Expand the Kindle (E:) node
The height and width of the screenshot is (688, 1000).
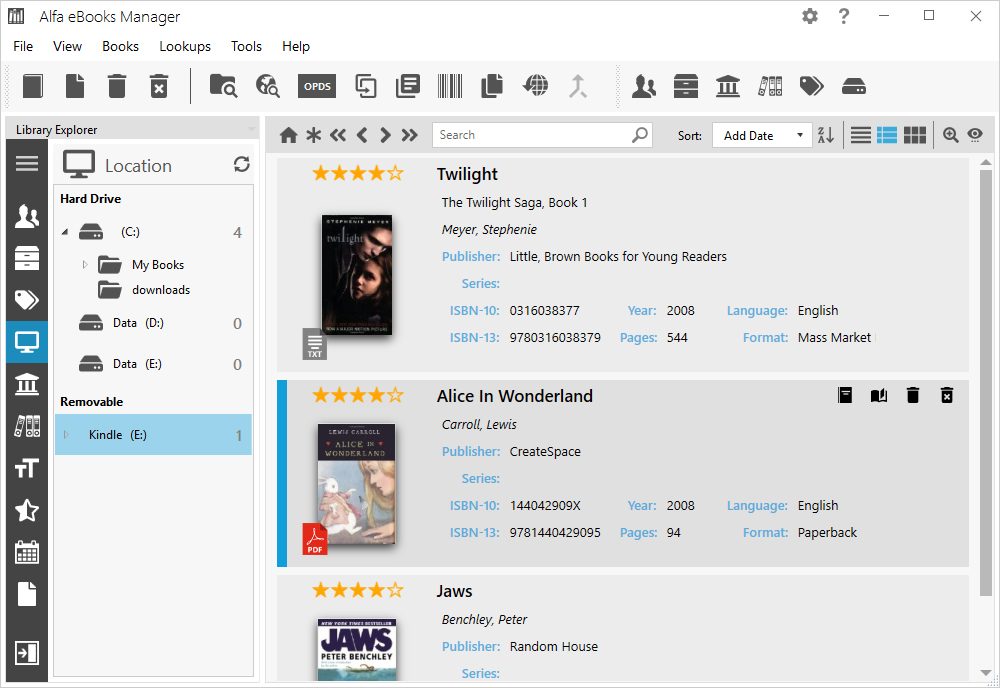point(66,435)
